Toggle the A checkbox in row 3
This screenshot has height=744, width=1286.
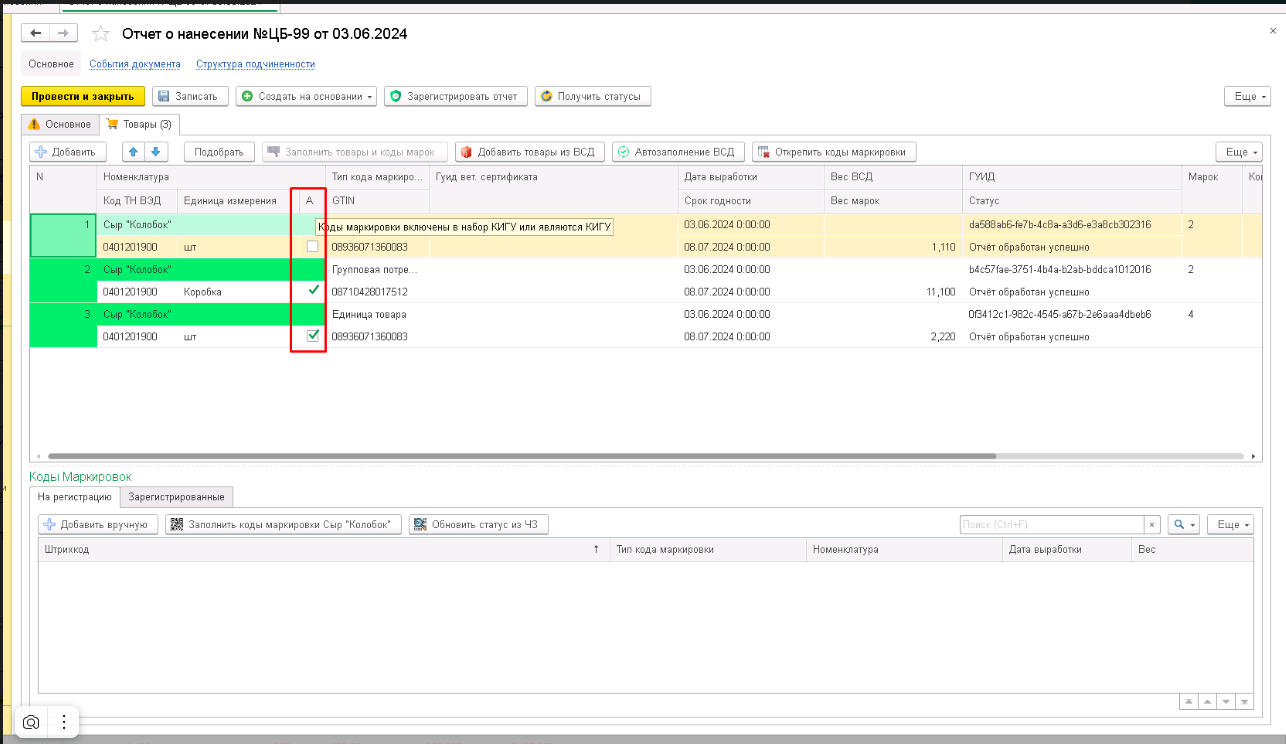(312, 336)
